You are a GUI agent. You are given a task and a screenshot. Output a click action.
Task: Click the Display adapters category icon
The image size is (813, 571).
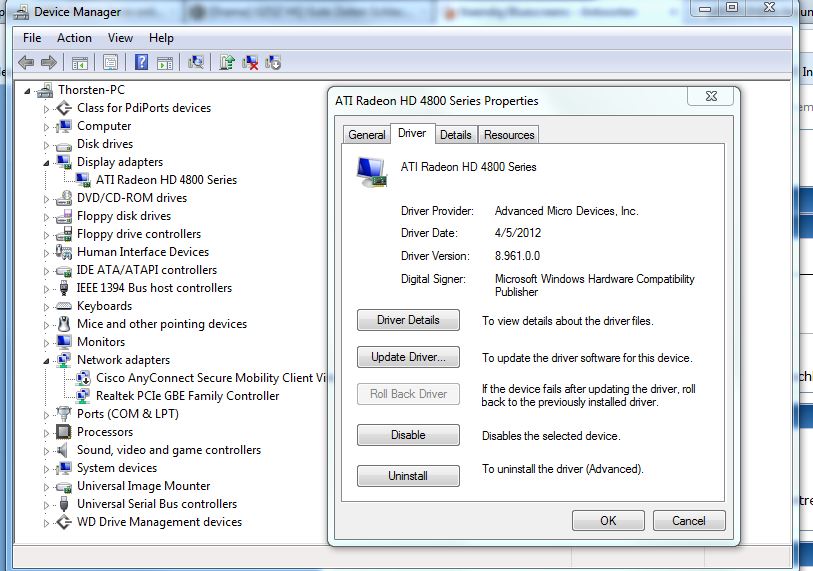point(64,162)
